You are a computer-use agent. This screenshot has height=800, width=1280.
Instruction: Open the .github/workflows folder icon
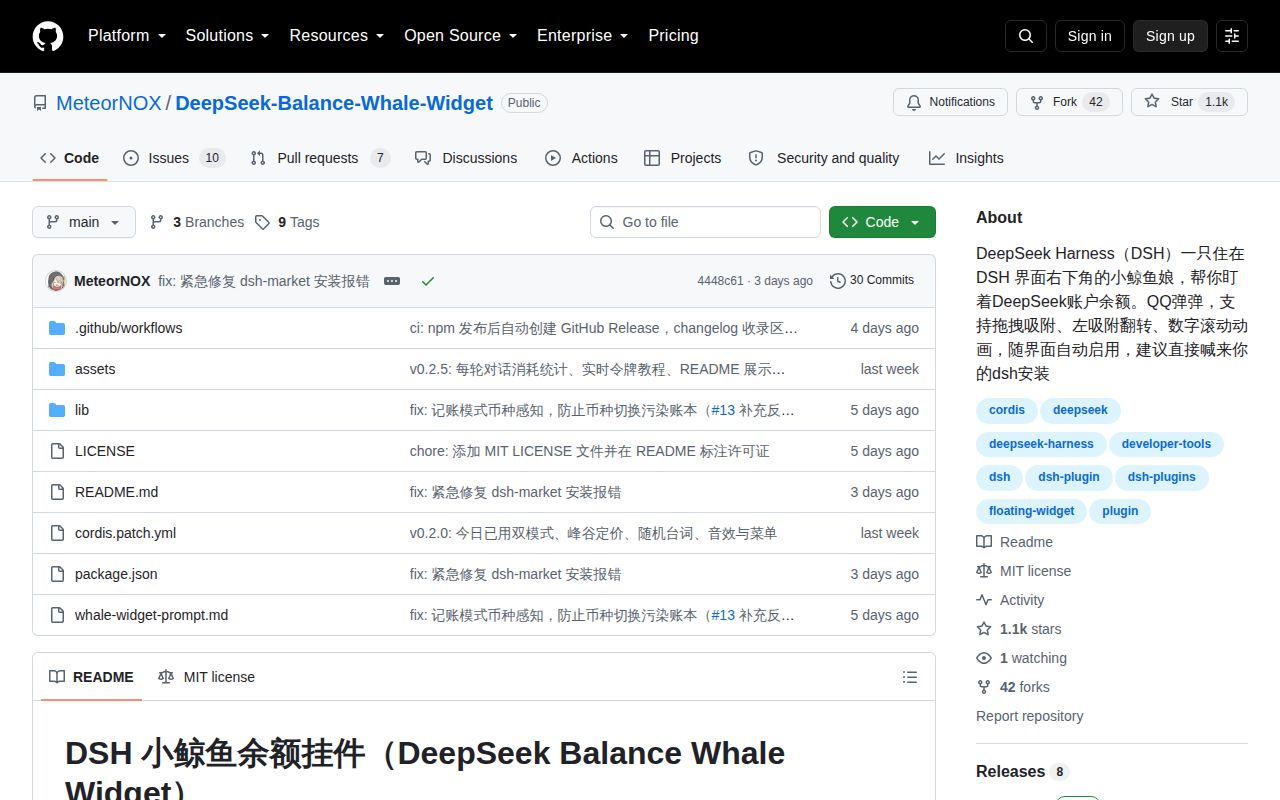57,328
